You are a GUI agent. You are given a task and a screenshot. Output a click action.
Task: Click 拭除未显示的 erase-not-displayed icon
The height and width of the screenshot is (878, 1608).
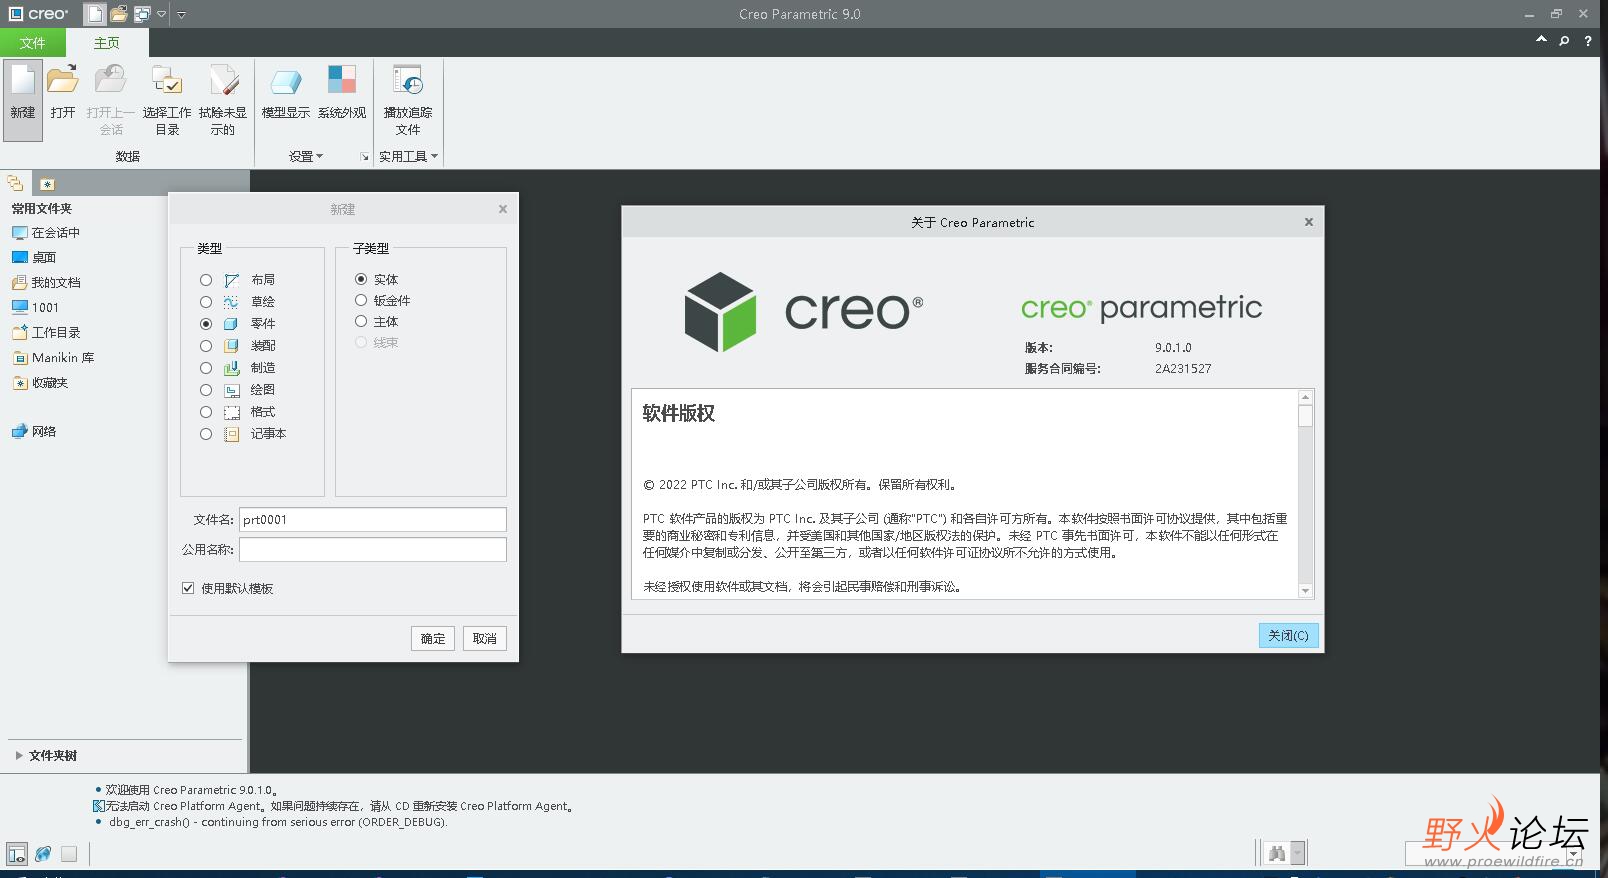[x=223, y=81]
